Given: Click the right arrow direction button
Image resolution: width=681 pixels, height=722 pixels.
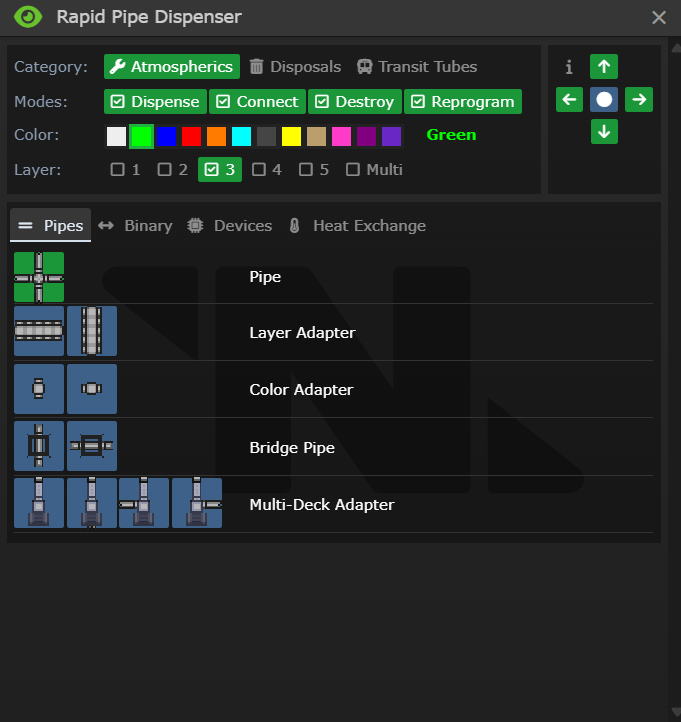Looking at the screenshot, I should click(639, 100).
